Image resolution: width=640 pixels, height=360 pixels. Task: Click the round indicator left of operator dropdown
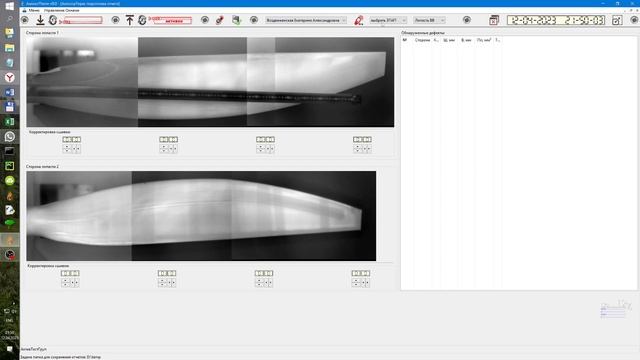254,20
